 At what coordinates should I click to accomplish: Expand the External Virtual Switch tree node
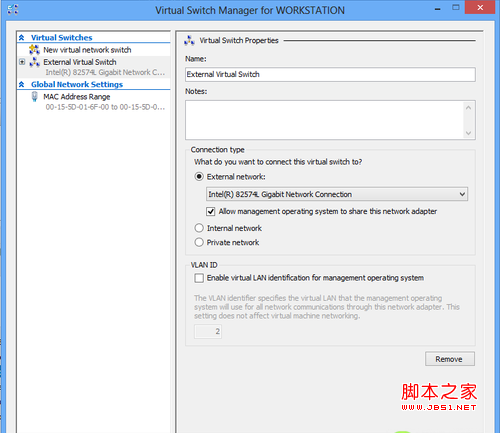click(x=22, y=62)
